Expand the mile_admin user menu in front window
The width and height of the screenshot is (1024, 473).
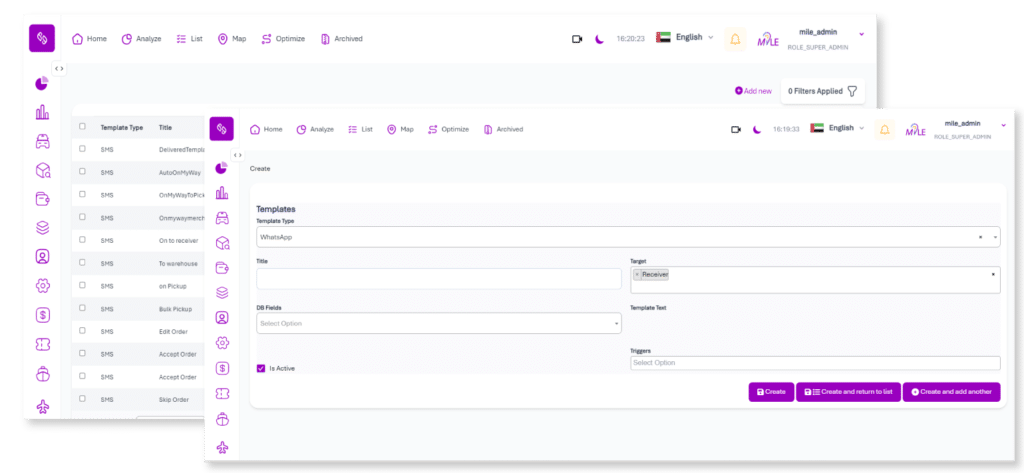click(1004, 124)
